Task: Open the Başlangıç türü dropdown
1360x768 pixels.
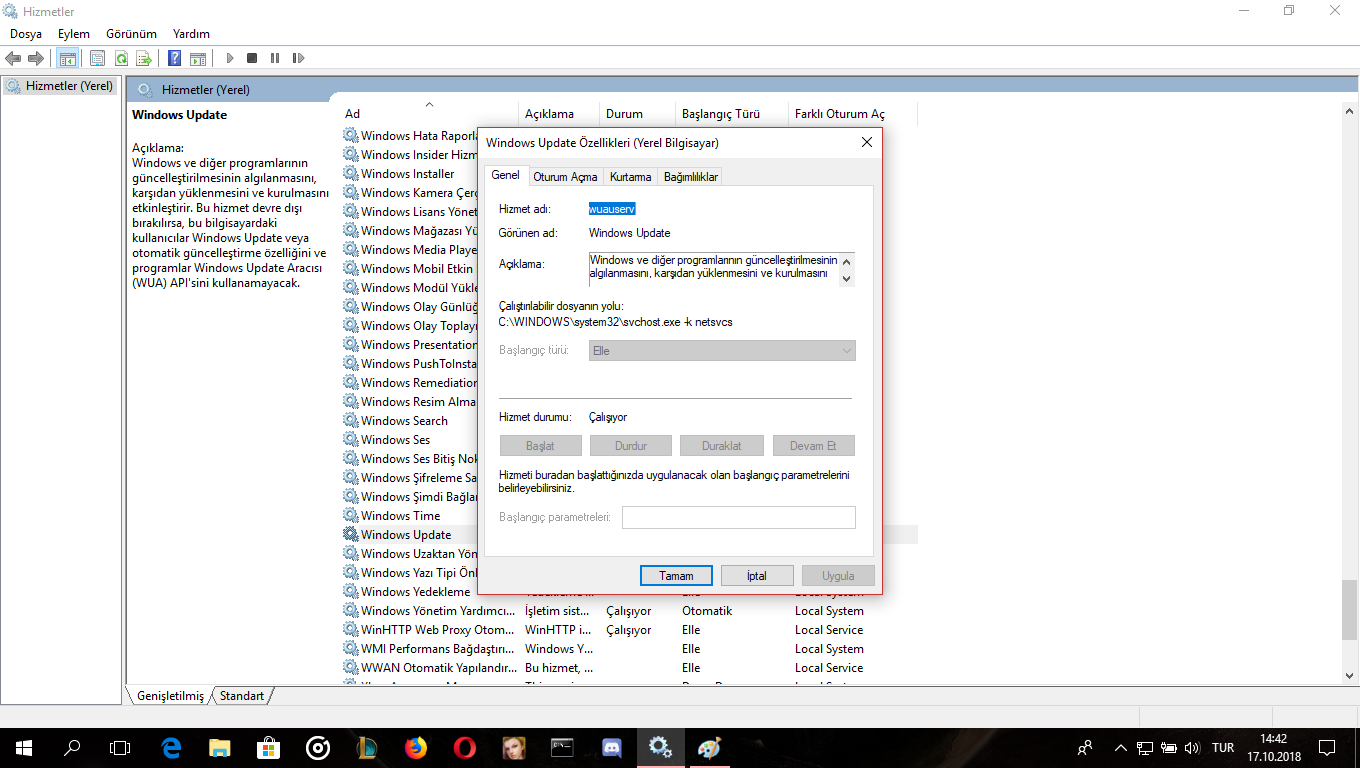Action: point(722,351)
